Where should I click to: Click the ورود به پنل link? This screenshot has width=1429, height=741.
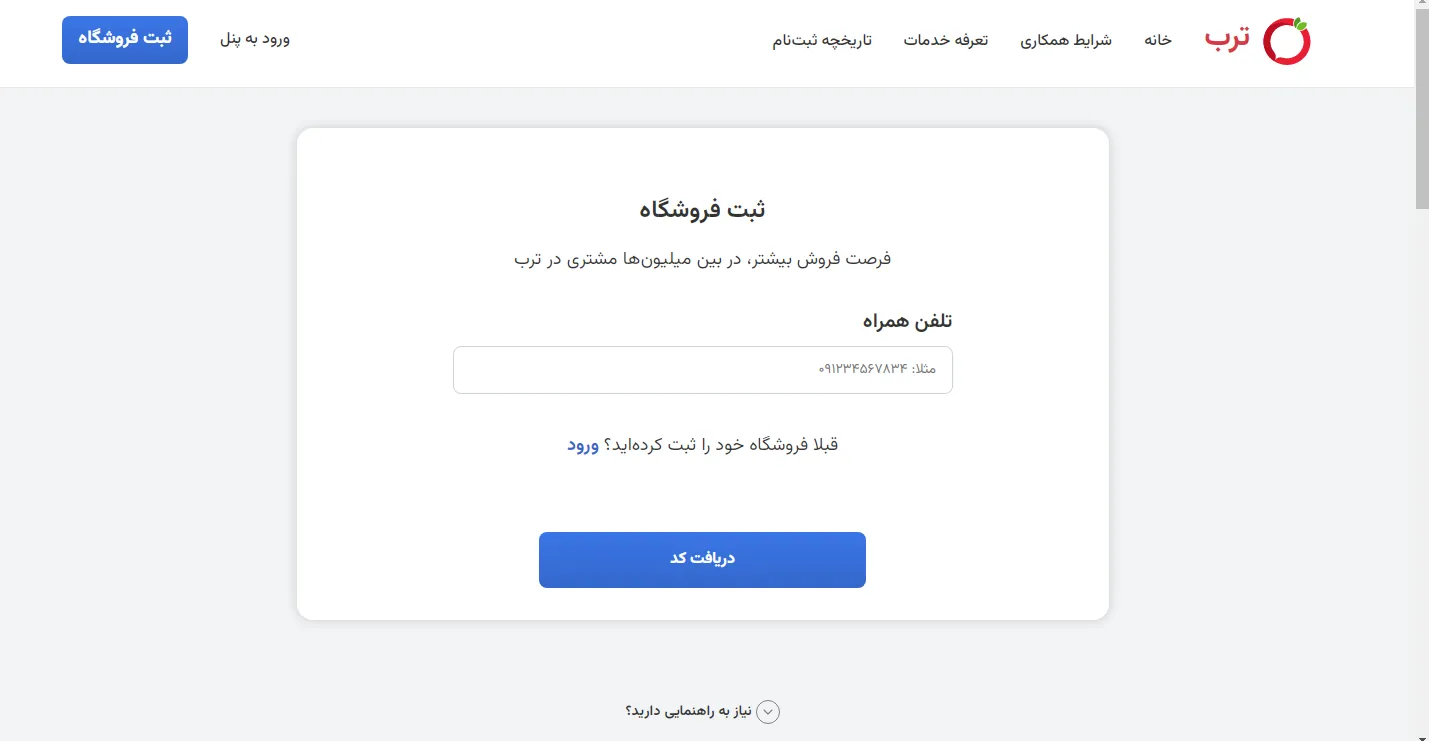(255, 39)
